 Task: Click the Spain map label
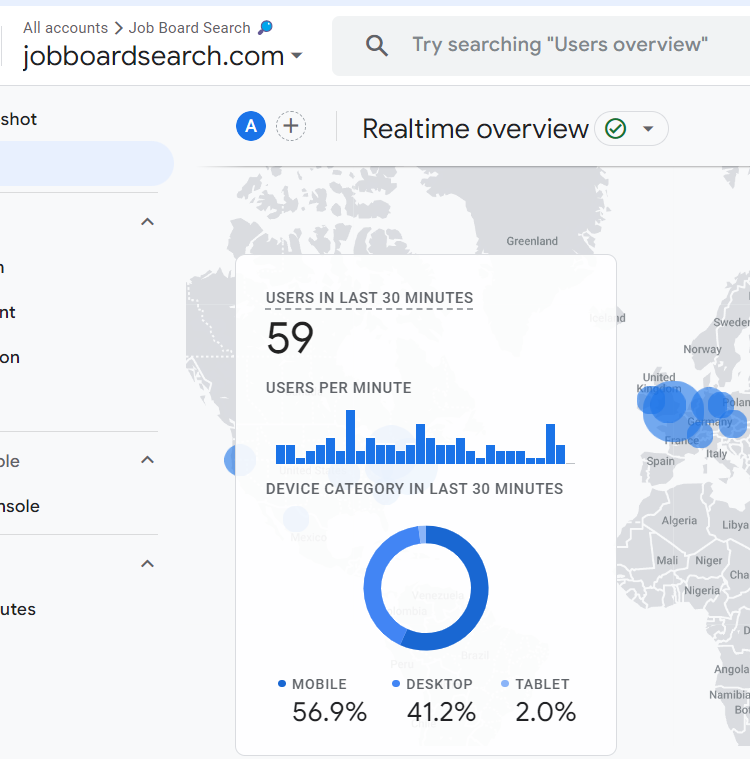pyautogui.click(x=660, y=461)
